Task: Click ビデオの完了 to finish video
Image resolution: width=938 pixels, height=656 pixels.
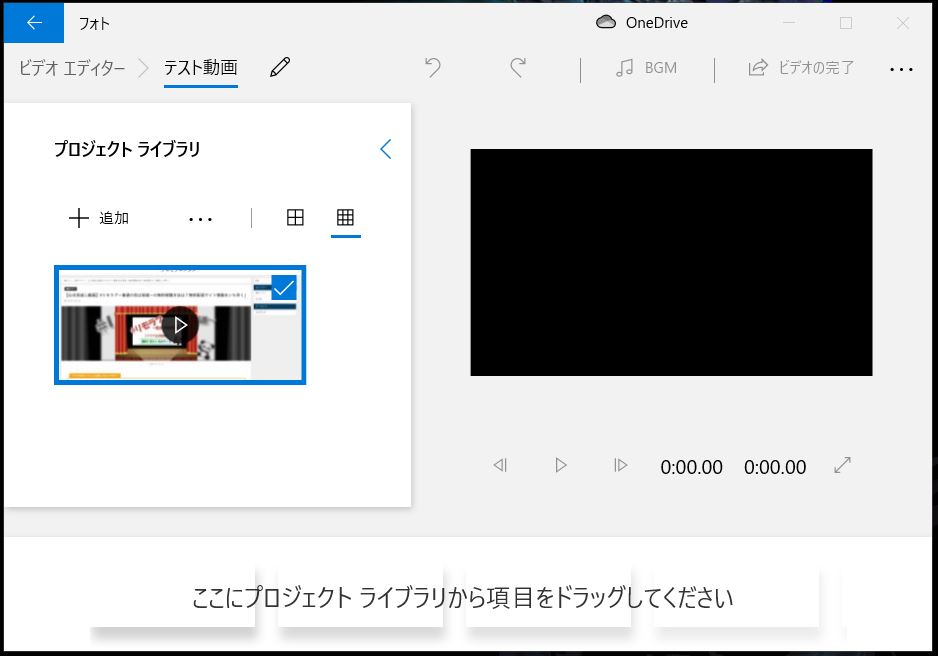Action: point(801,68)
